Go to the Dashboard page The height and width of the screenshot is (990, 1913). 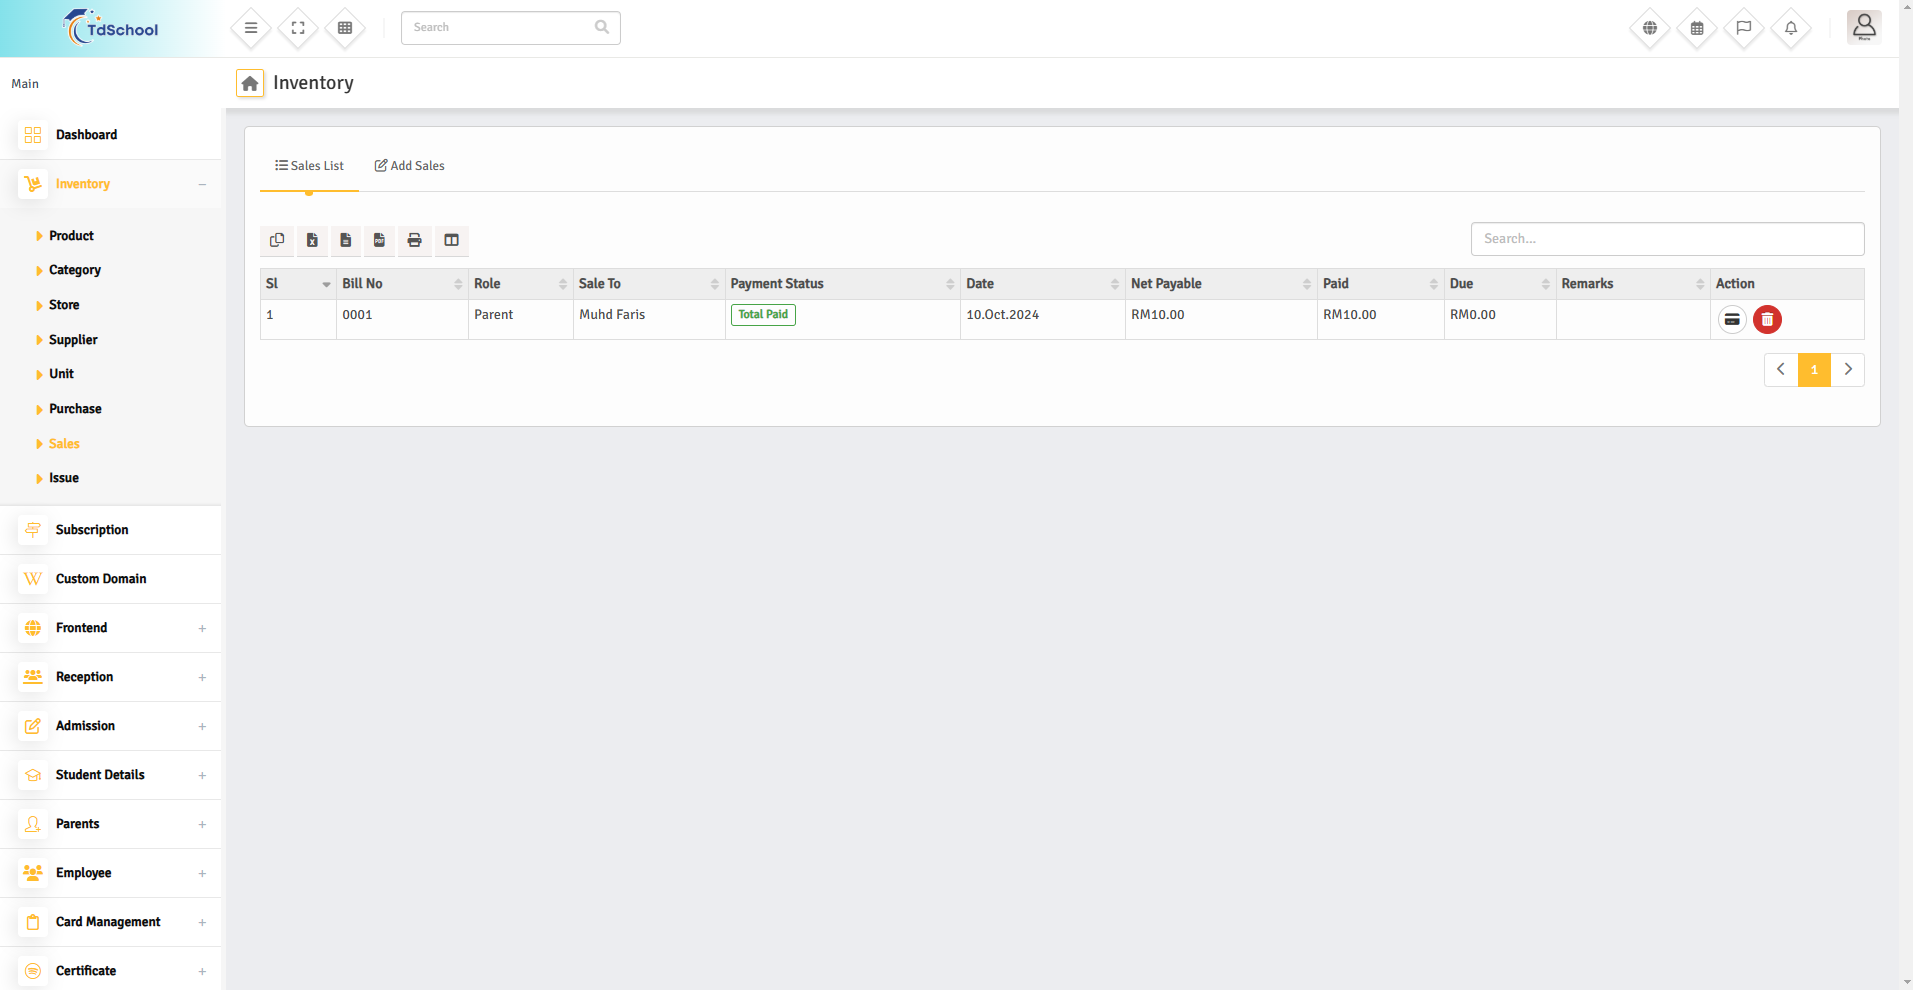coord(86,135)
